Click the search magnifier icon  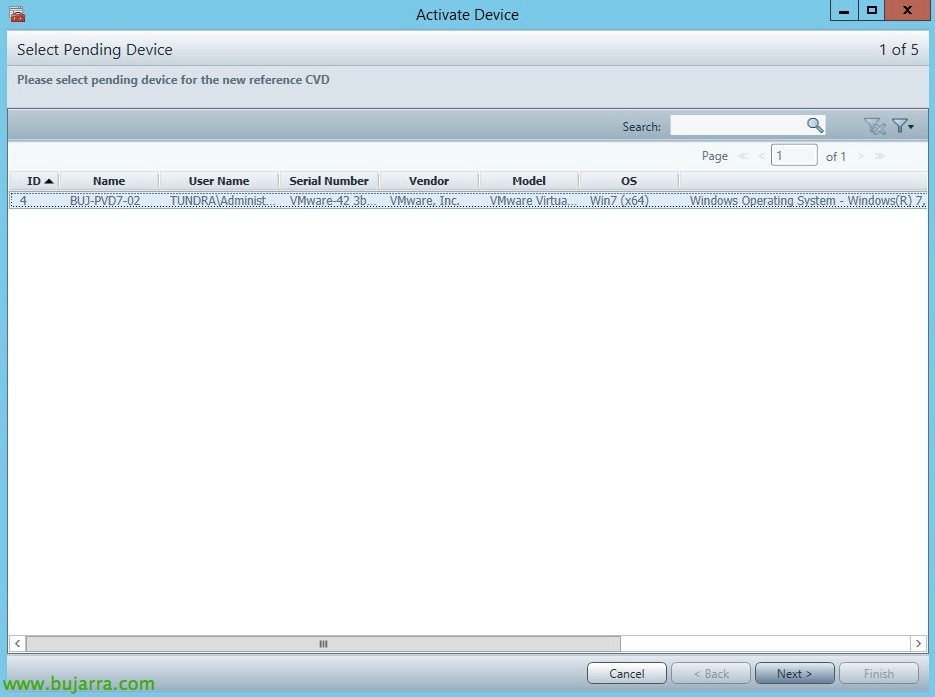(x=815, y=125)
